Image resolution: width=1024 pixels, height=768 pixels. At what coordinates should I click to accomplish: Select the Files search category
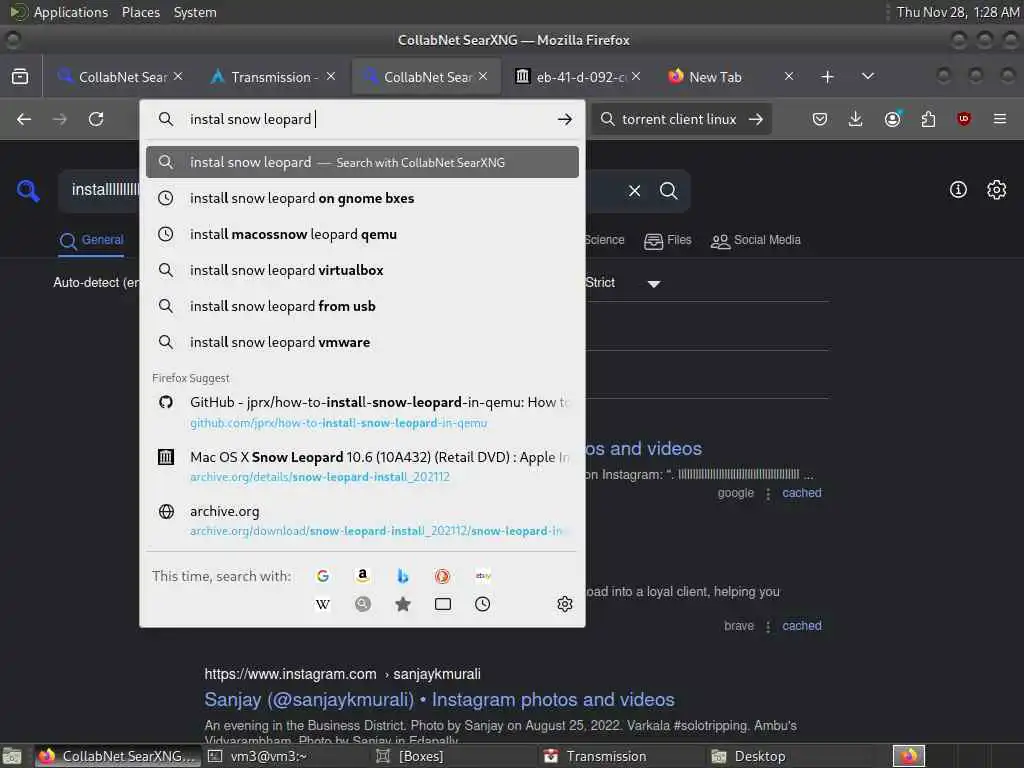coord(667,240)
